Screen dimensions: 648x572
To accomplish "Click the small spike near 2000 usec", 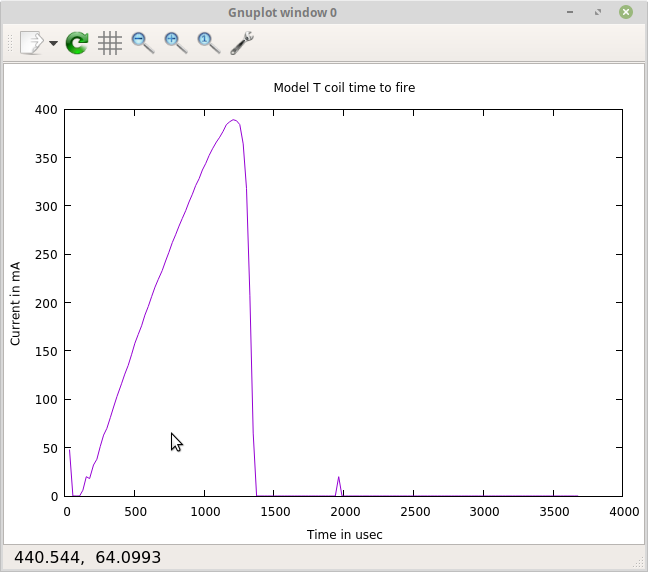I will tap(339, 478).
